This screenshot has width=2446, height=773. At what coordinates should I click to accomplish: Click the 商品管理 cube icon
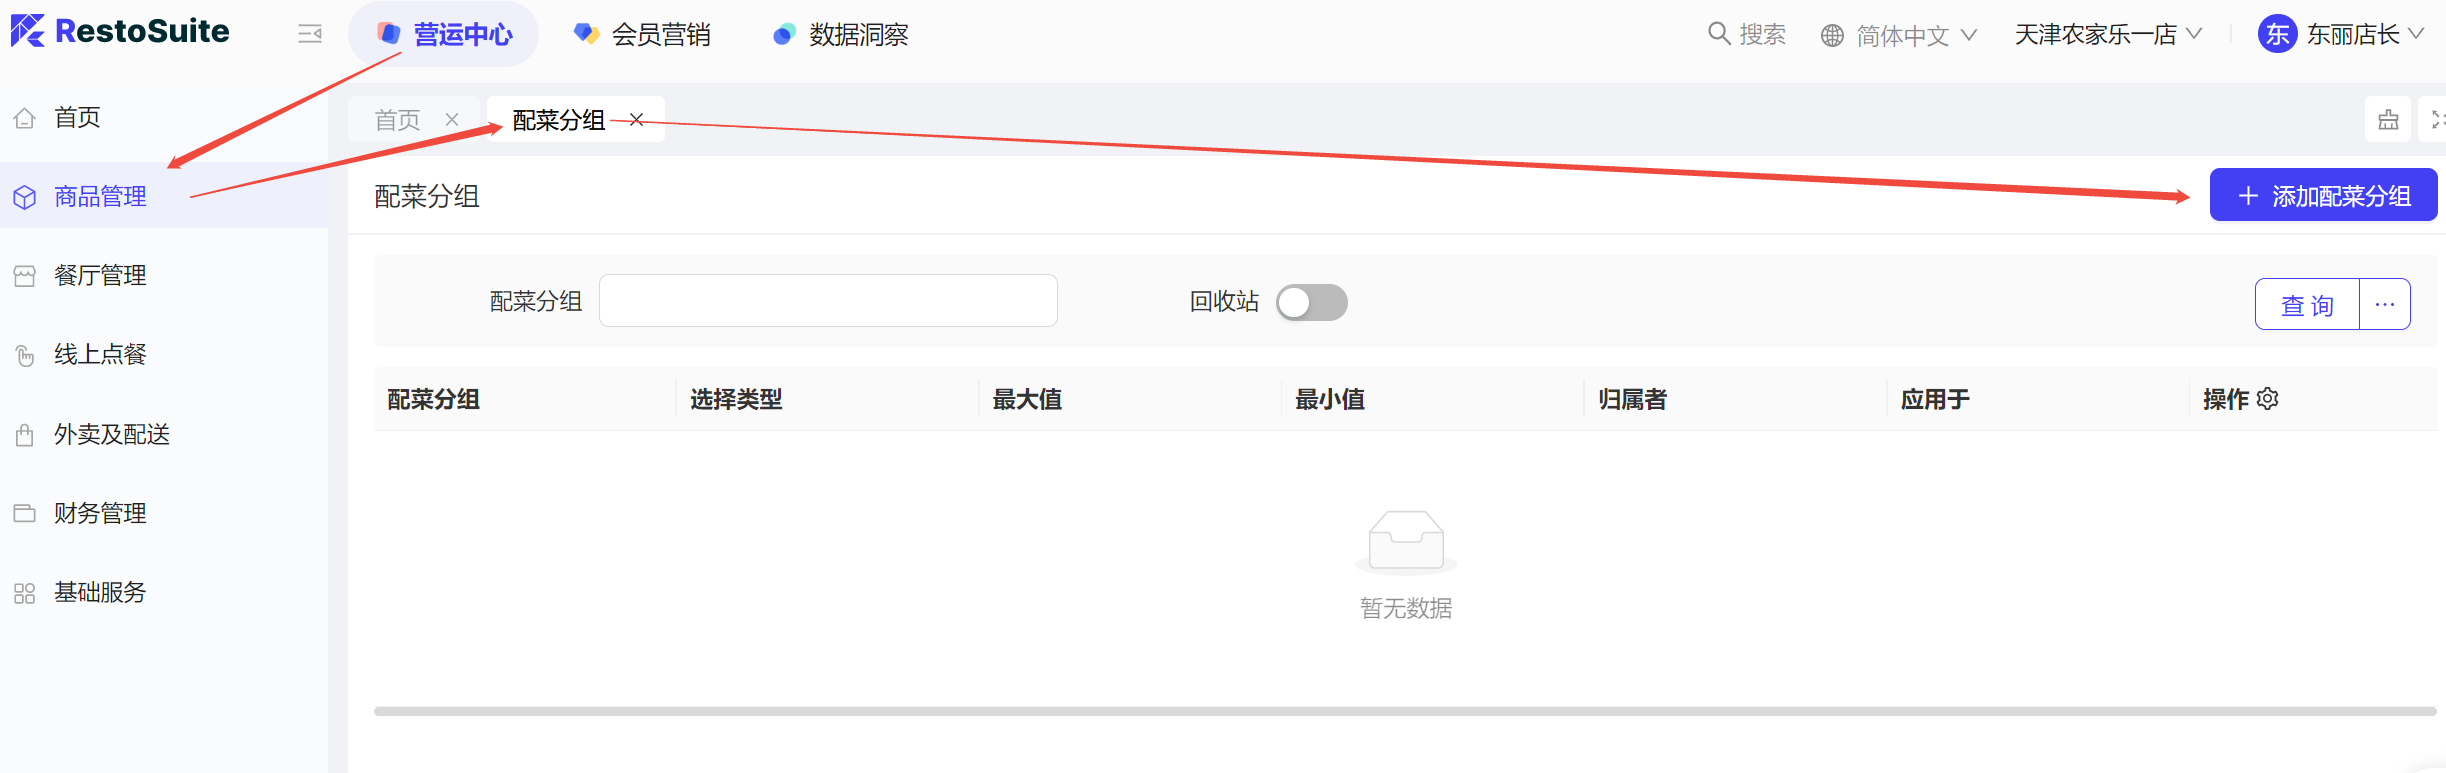[x=25, y=197]
